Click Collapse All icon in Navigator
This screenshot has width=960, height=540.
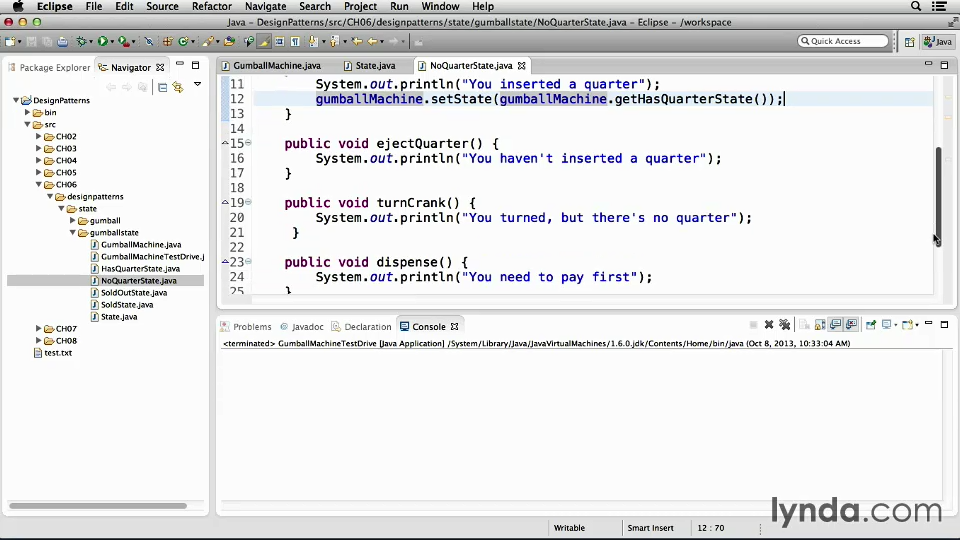162,87
